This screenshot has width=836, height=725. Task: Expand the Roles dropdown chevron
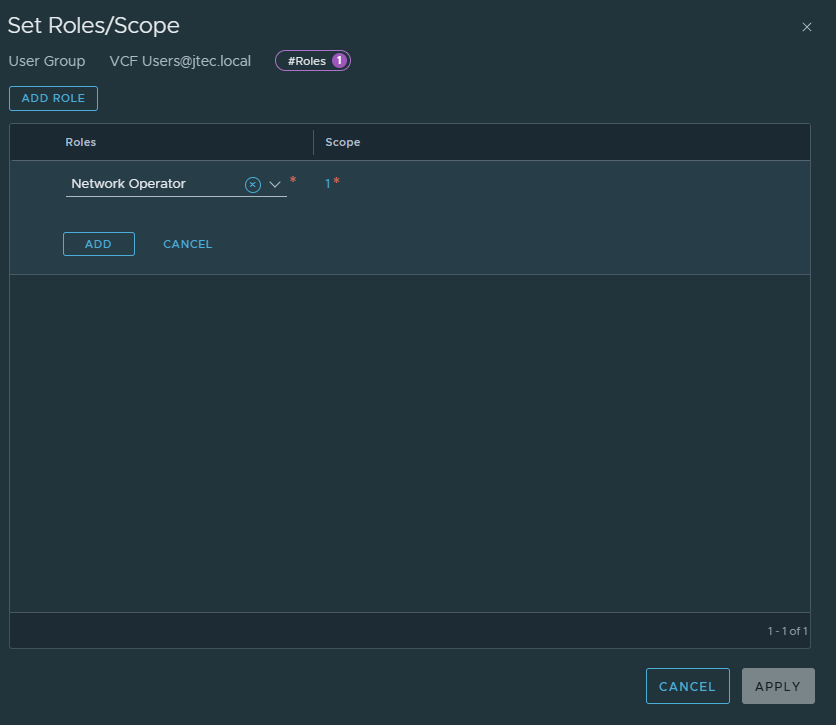coord(275,184)
